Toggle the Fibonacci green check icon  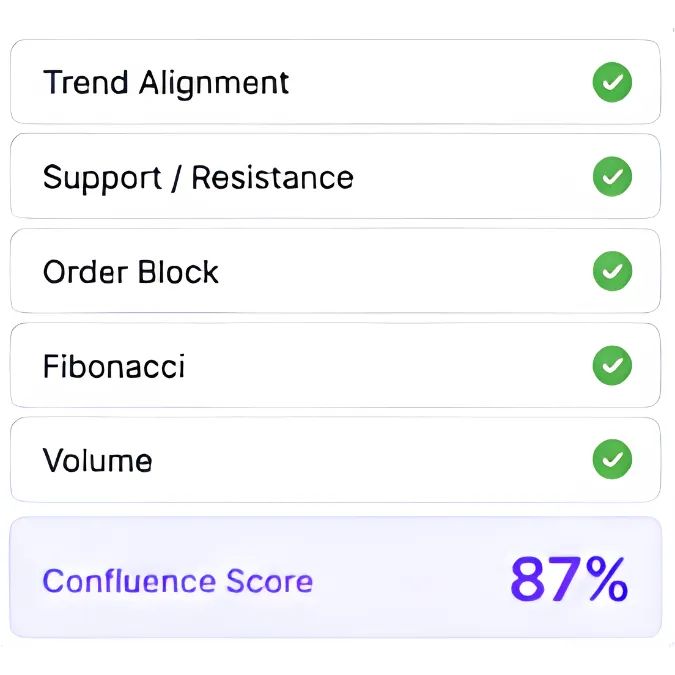pos(612,365)
